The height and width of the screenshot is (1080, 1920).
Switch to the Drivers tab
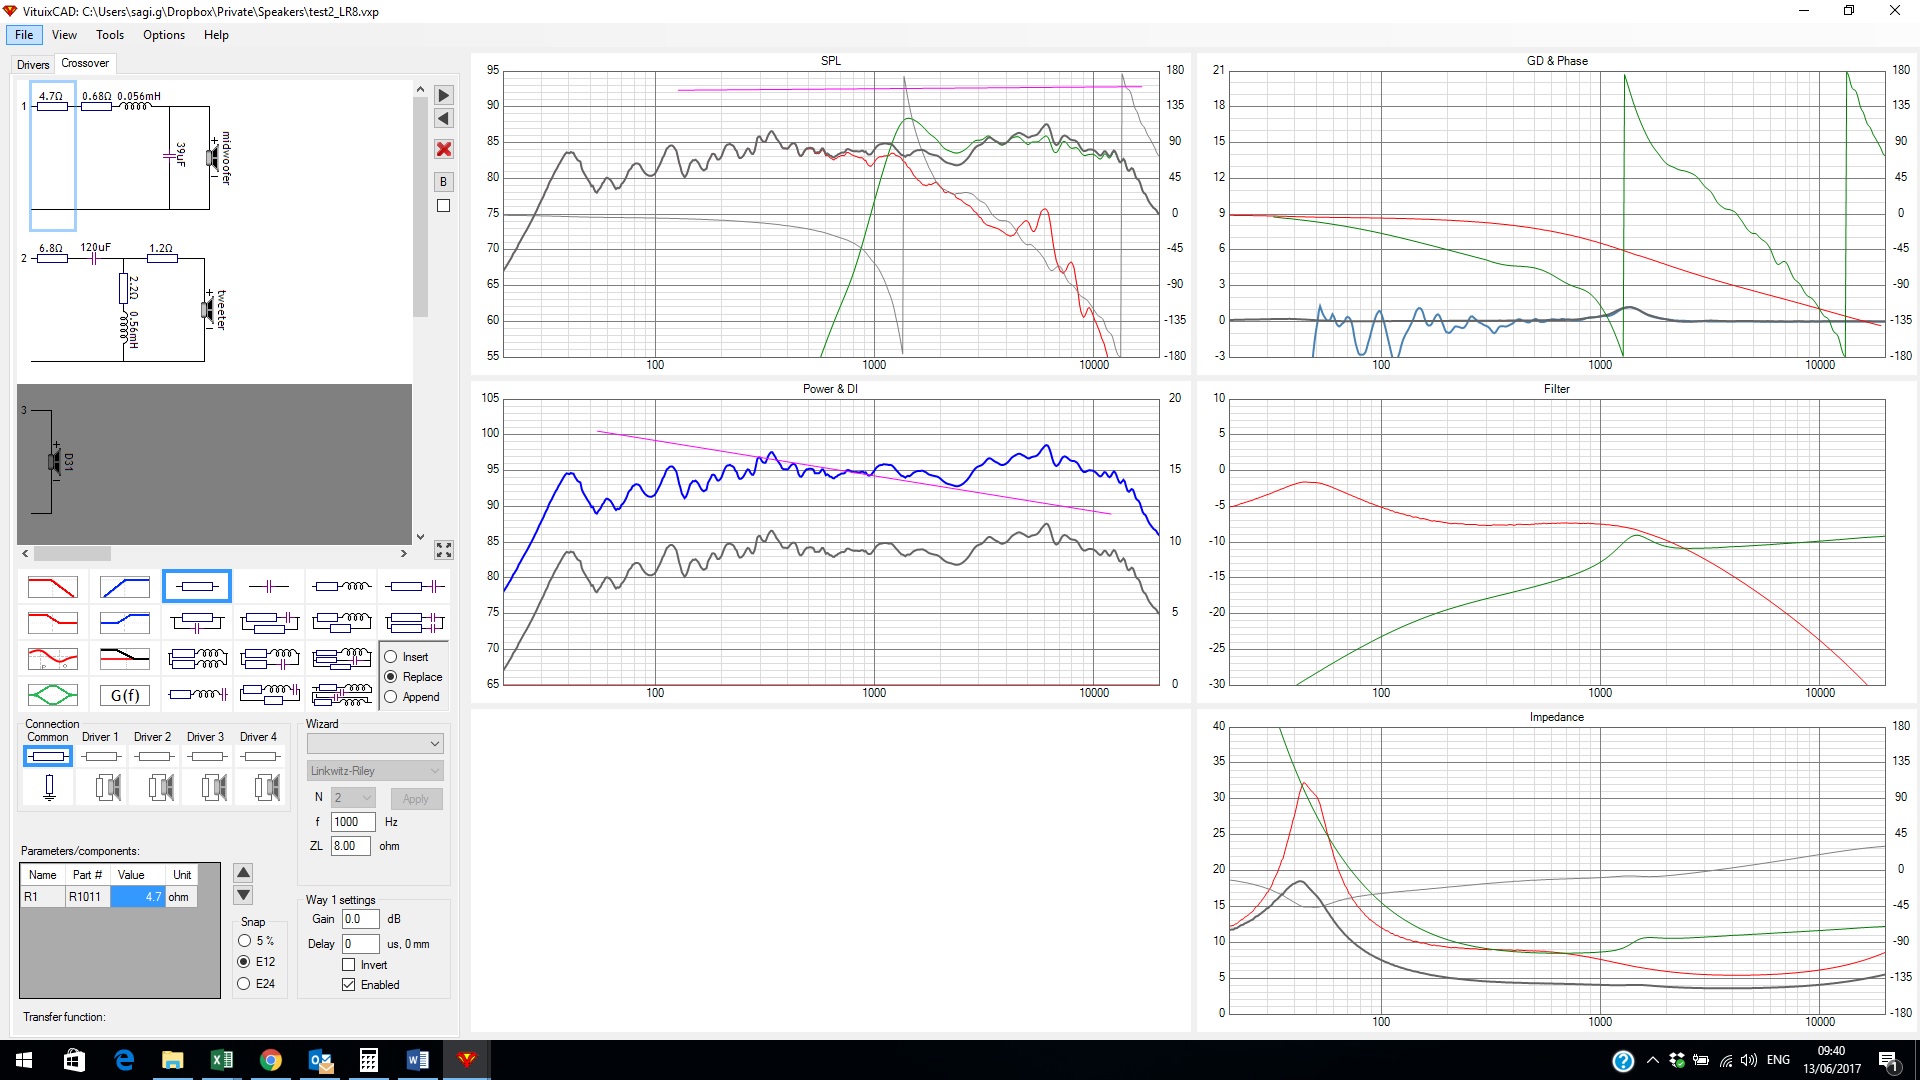(x=33, y=65)
